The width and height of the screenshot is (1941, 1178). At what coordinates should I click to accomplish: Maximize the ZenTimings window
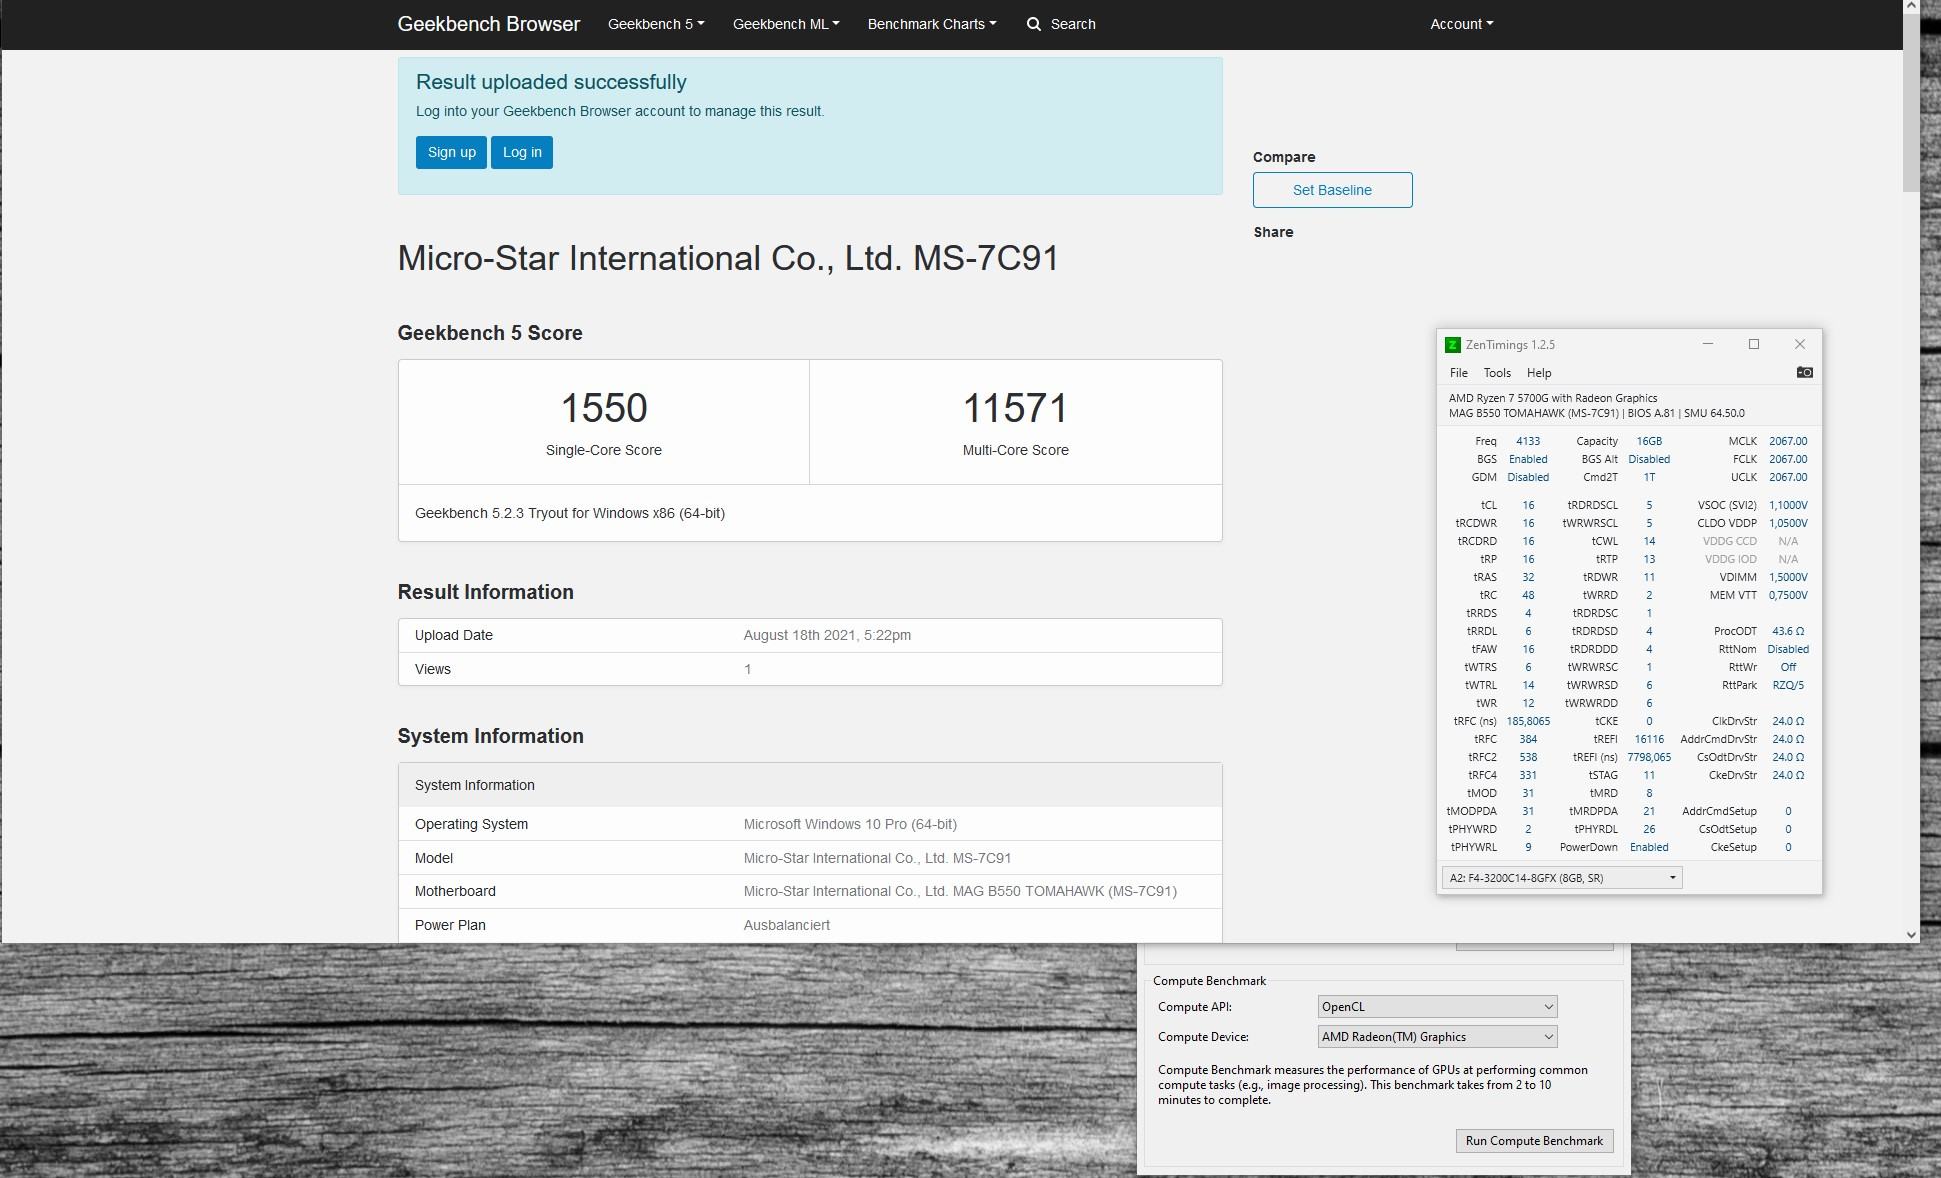coord(1753,344)
